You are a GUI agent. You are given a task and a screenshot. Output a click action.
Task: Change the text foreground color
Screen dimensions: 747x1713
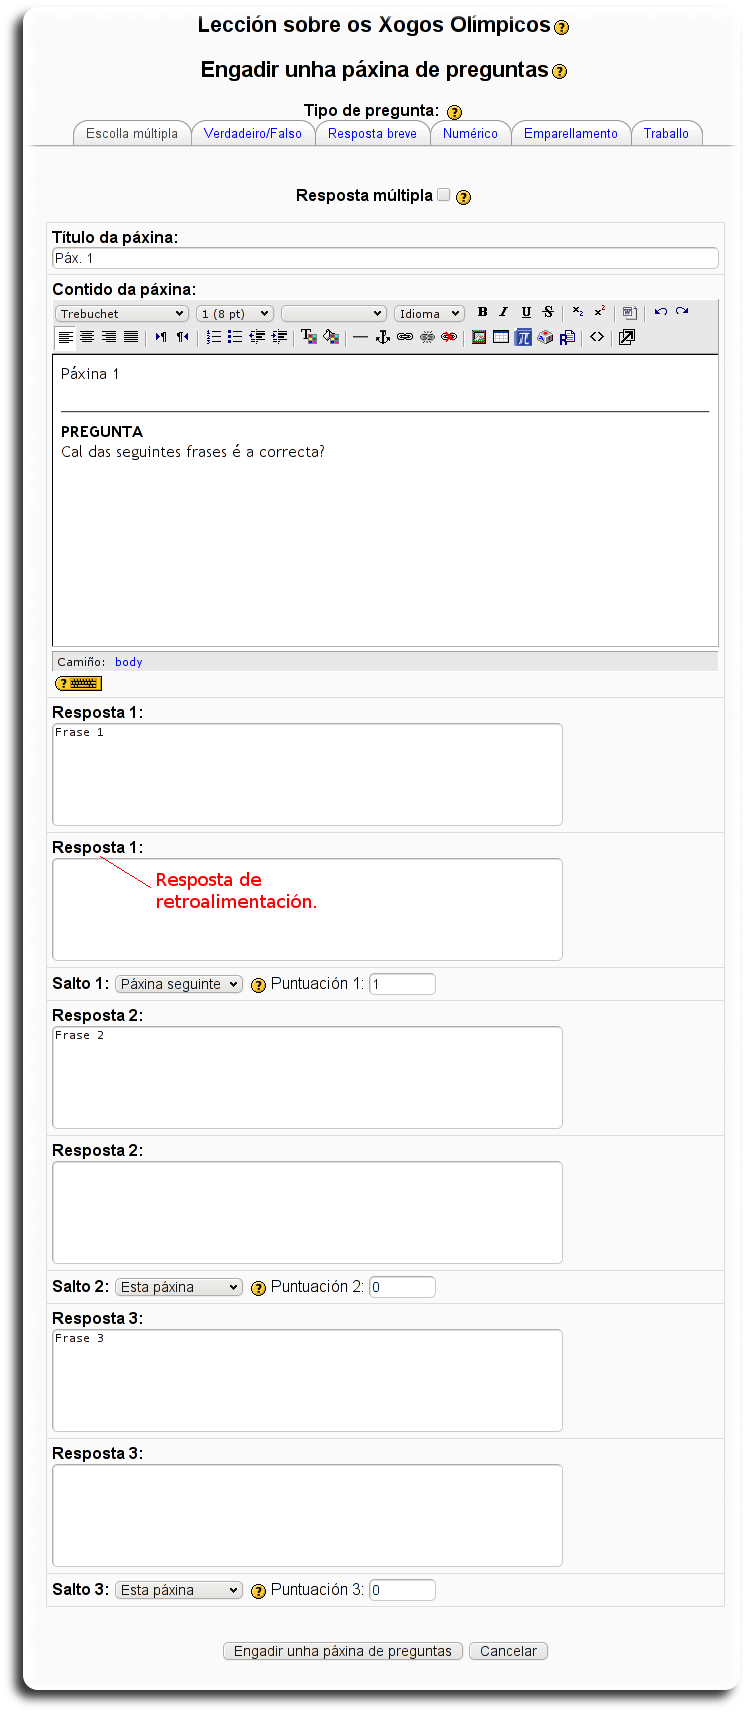(308, 337)
